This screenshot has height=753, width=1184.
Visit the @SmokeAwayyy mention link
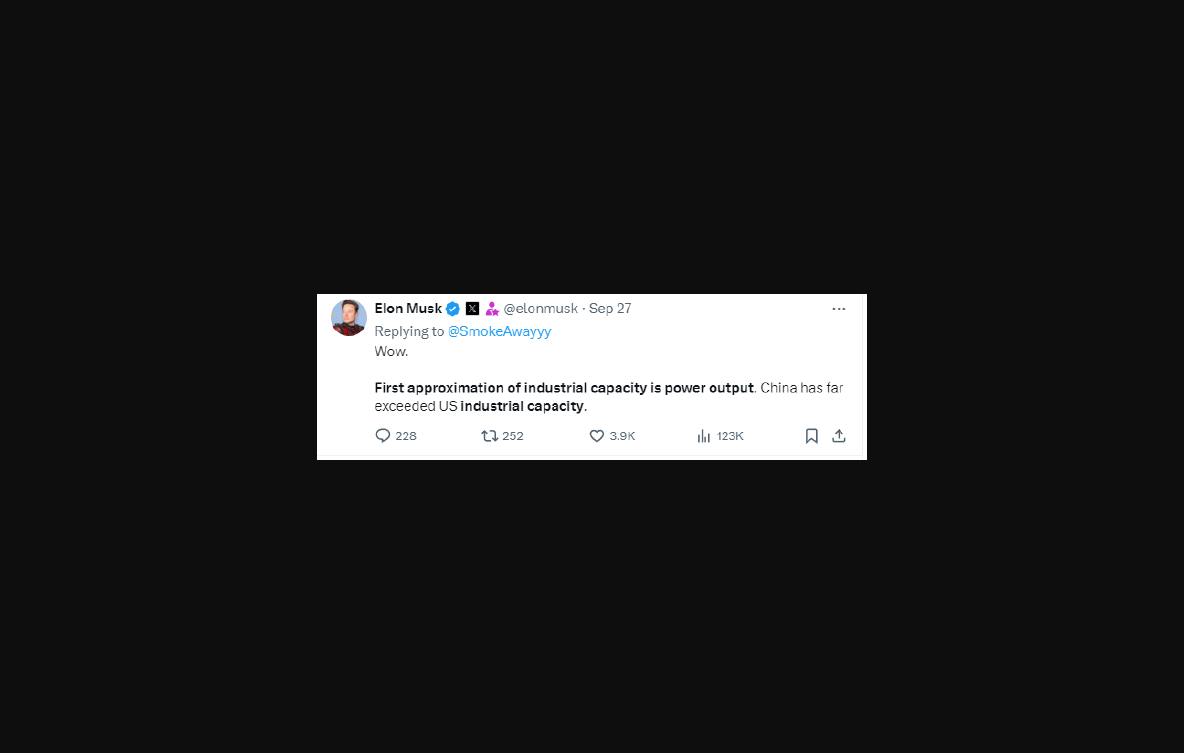click(x=499, y=331)
